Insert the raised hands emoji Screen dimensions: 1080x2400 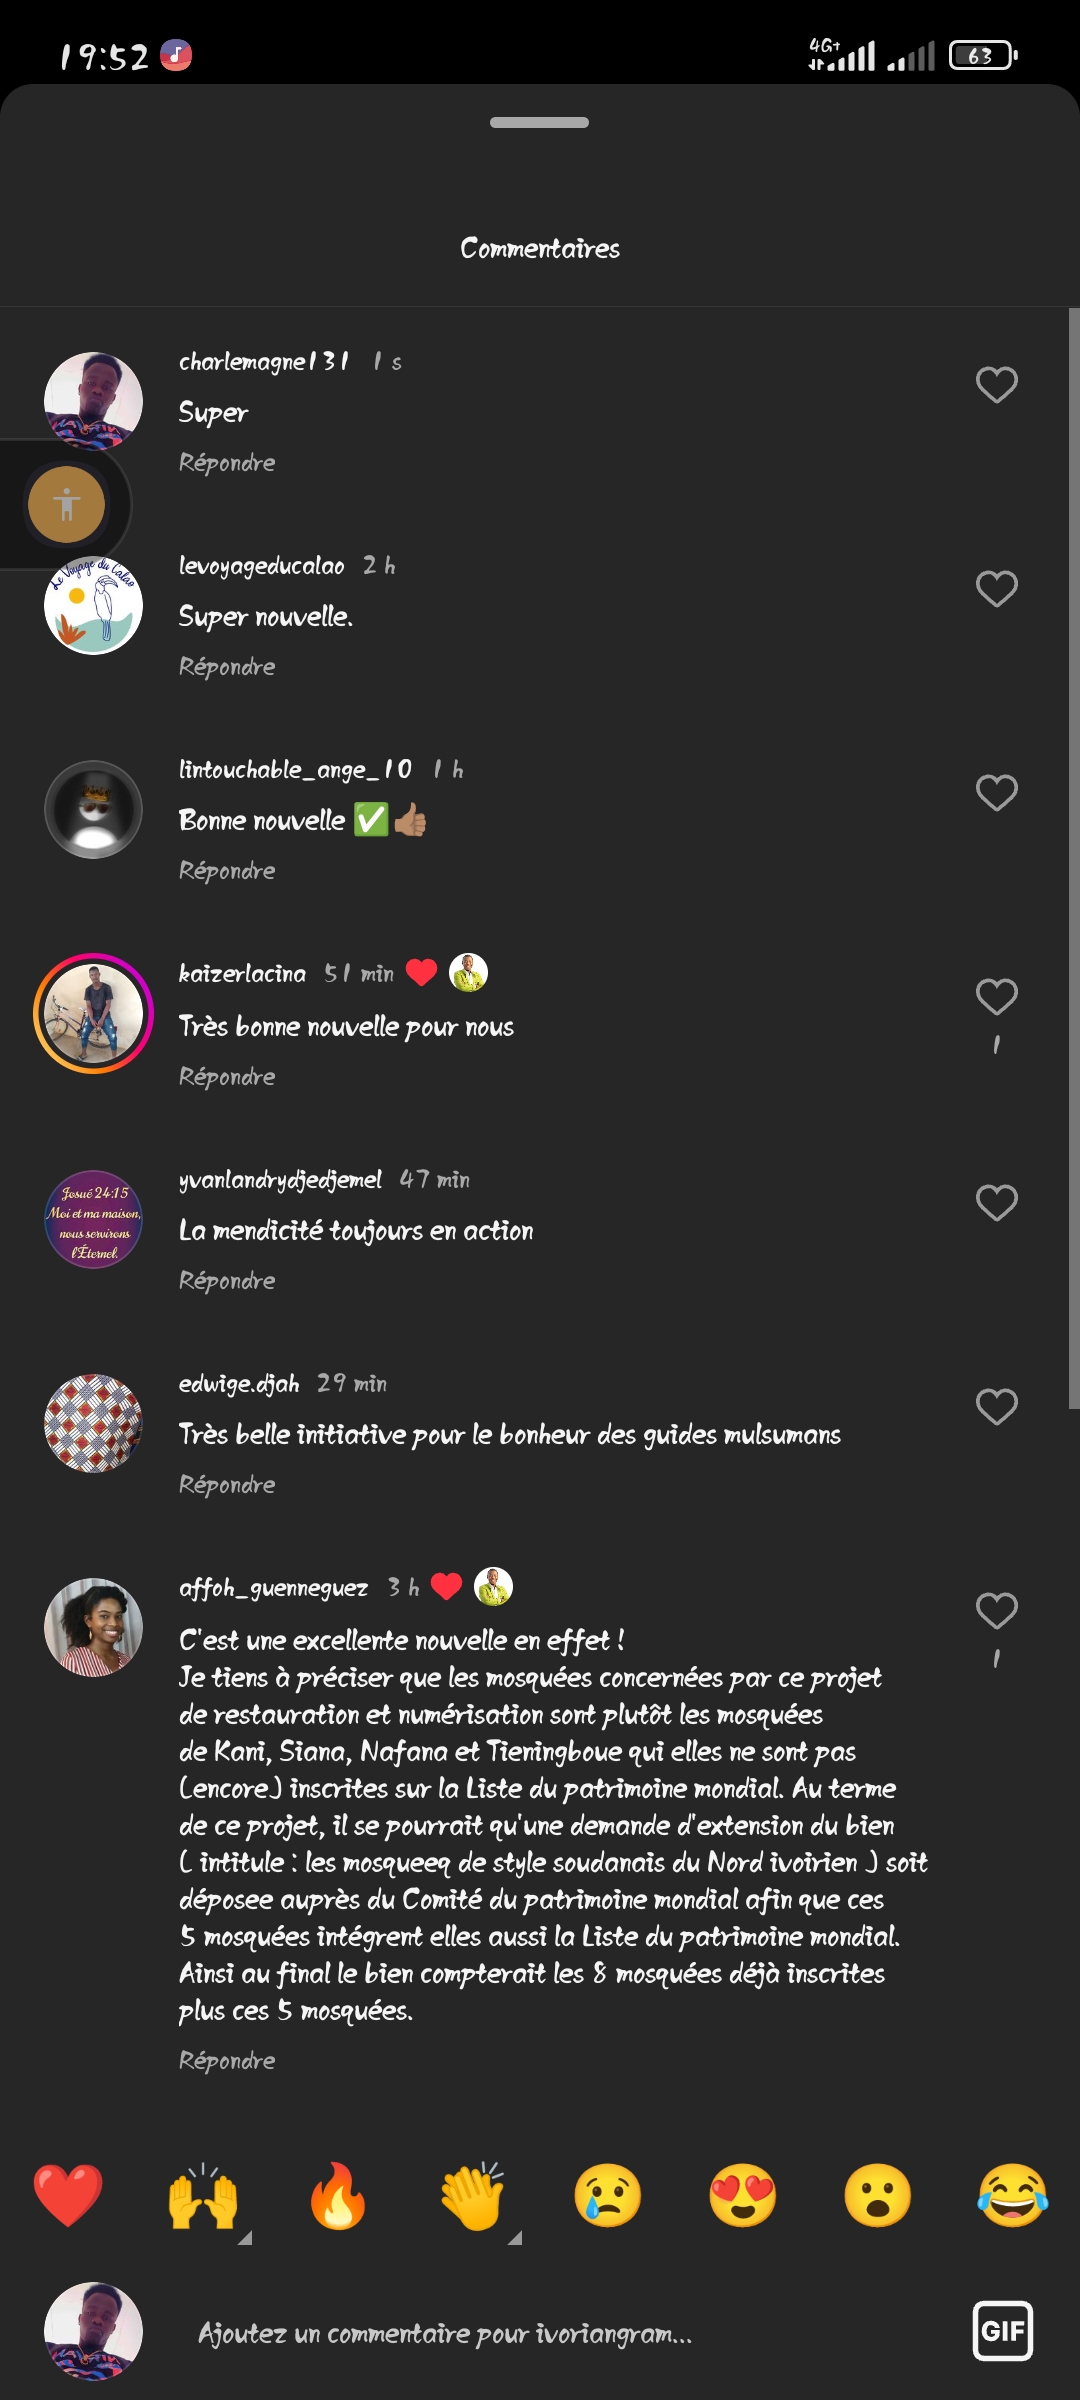[203, 2196]
